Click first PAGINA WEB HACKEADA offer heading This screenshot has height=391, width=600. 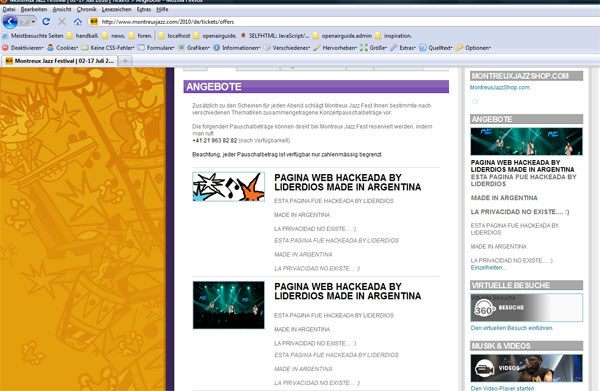tap(347, 182)
